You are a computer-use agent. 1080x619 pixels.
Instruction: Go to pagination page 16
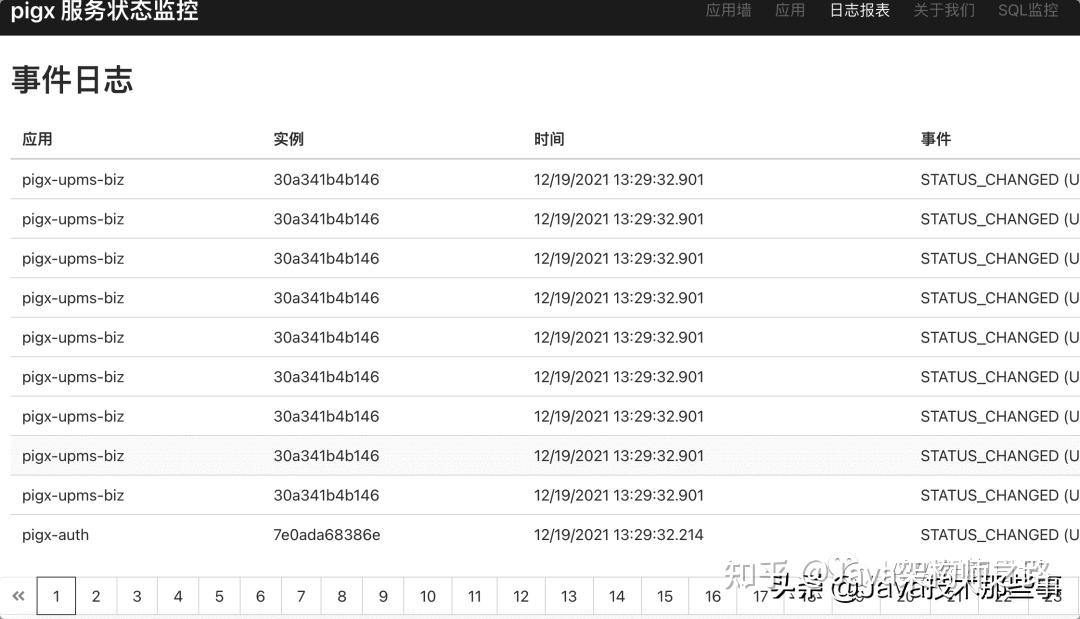[x=713, y=596]
